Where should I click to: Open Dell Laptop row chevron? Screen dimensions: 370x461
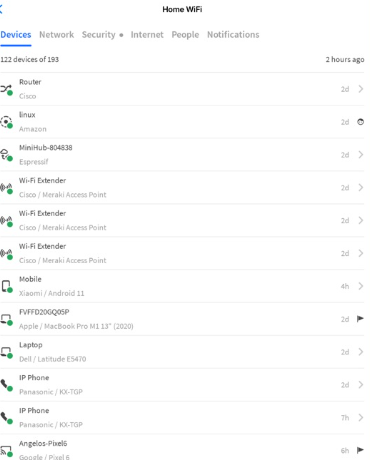click(361, 352)
